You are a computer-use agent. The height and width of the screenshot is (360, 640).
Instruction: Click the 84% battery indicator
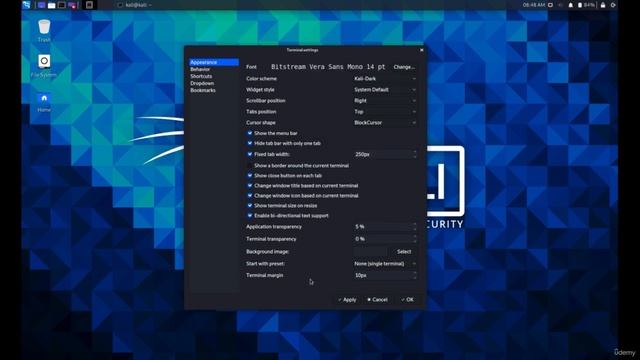(x=586, y=5)
